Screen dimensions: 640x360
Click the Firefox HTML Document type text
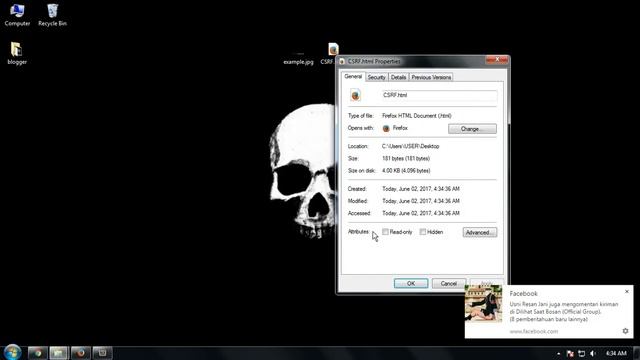(x=417, y=116)
